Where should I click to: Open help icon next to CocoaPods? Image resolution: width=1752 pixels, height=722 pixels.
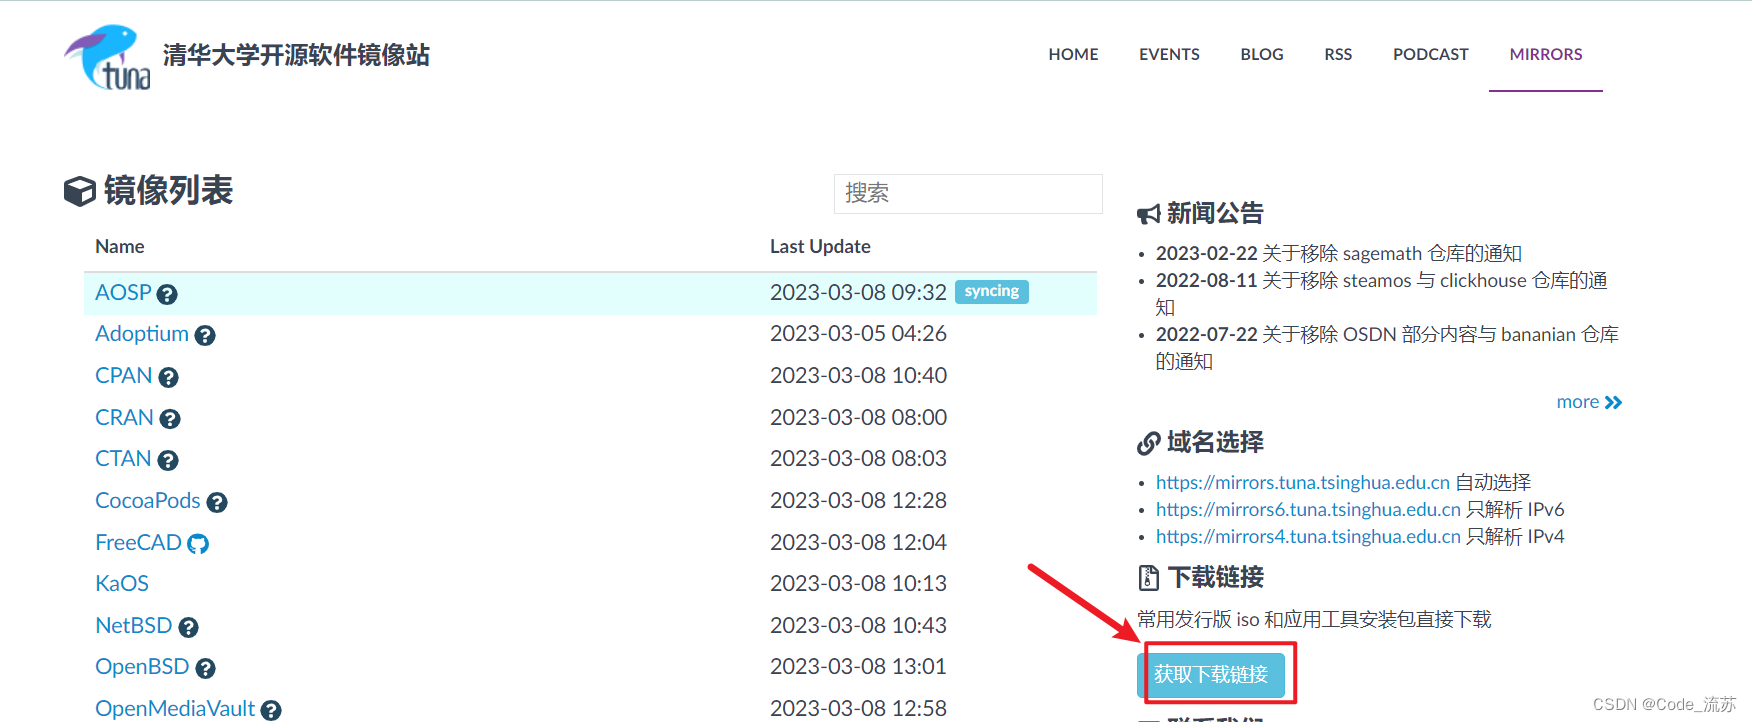[x=217, y=502]
